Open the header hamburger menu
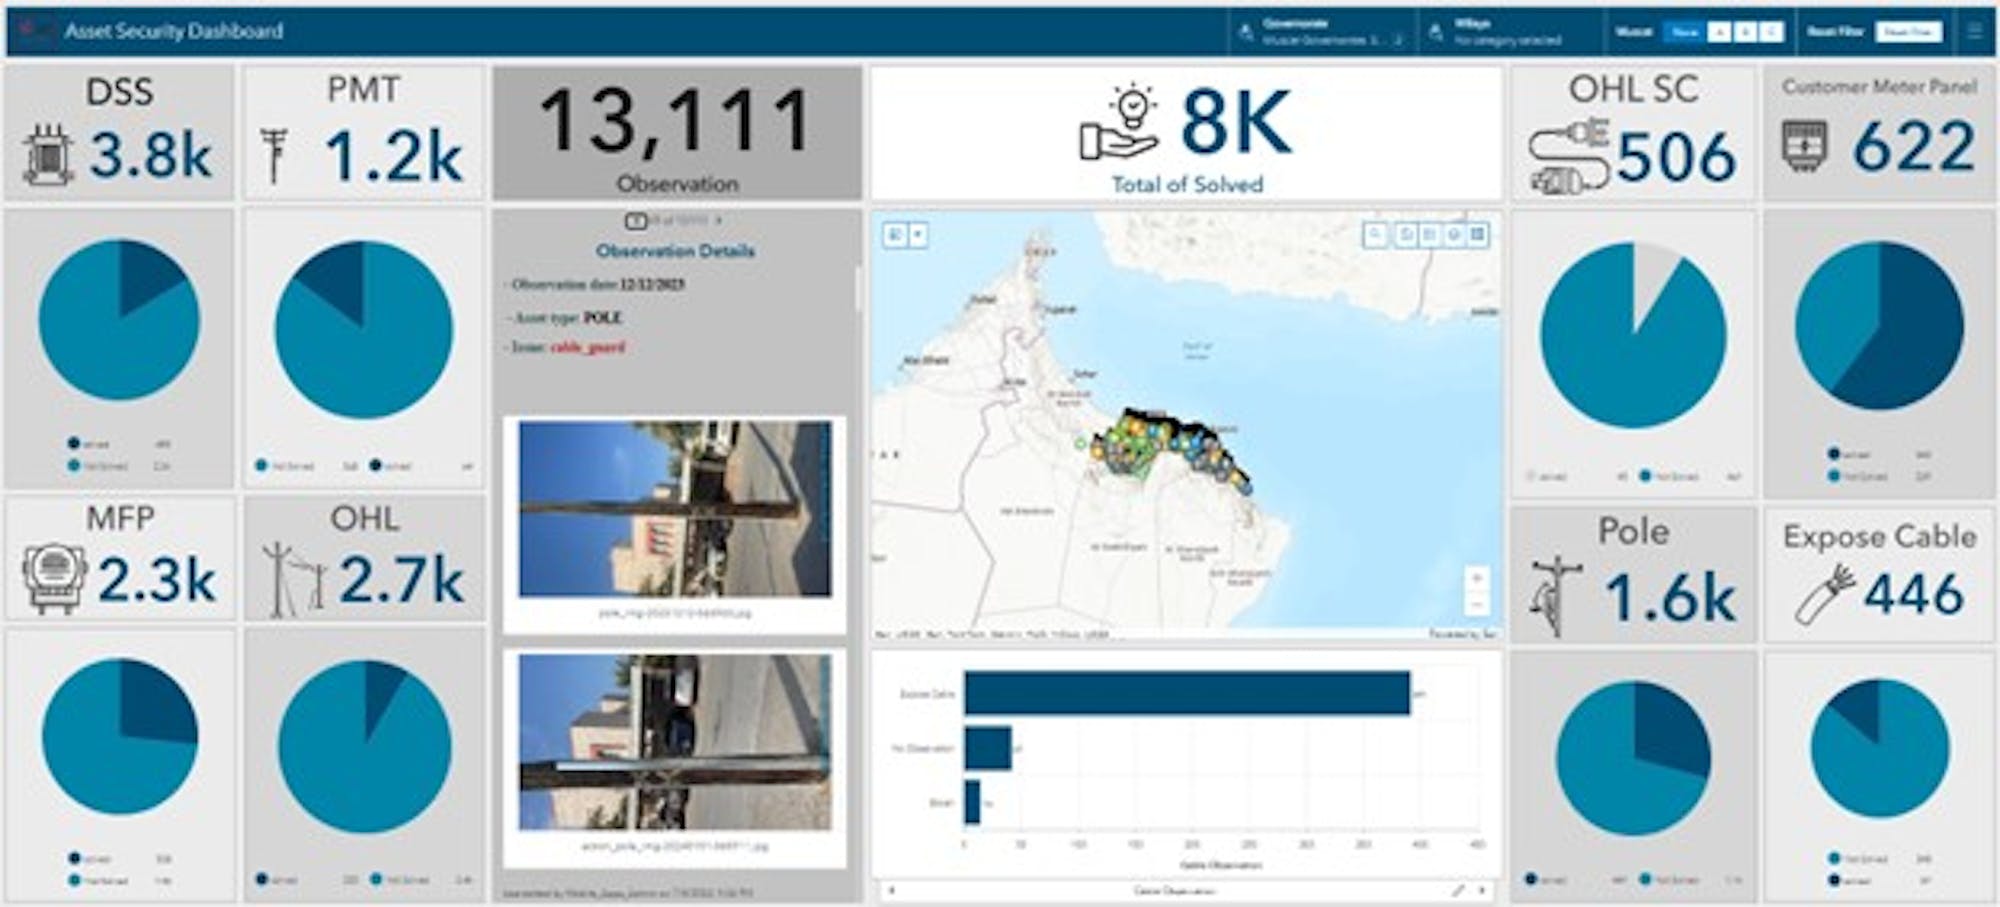 click(x=1975, y=32)
